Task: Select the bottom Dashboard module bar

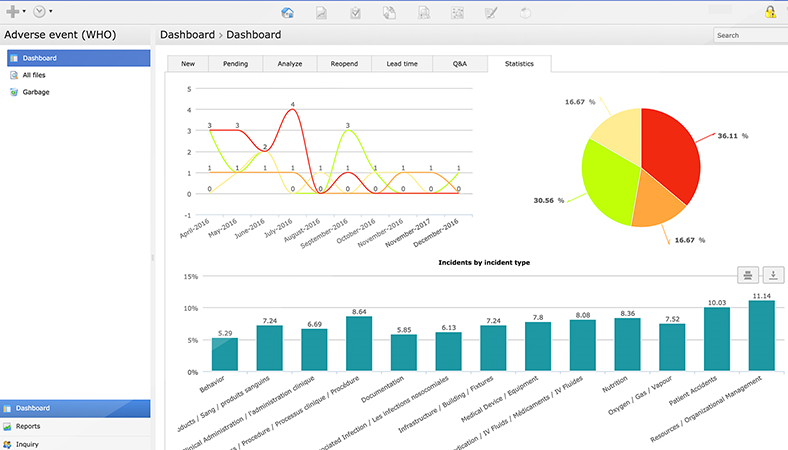Action: point(75,408)
